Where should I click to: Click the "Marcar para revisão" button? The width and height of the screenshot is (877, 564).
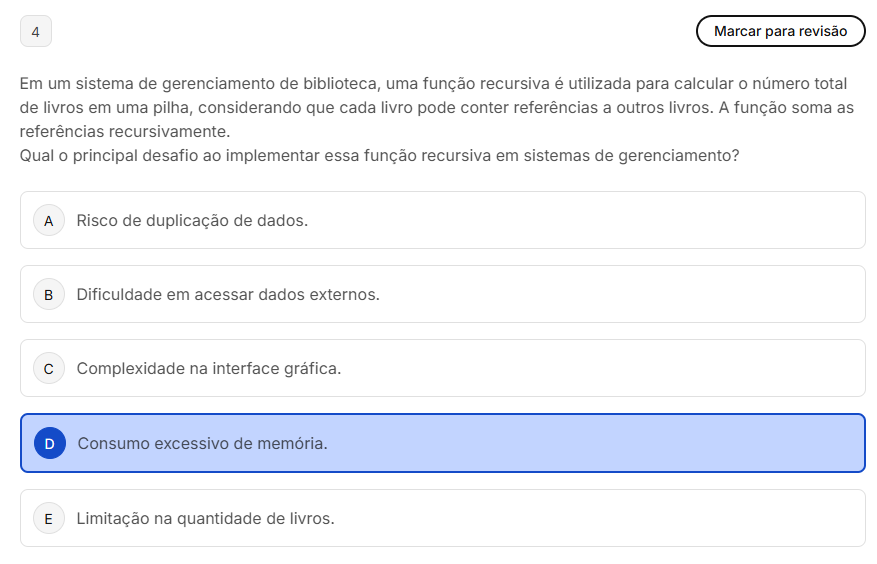[780, 31]
